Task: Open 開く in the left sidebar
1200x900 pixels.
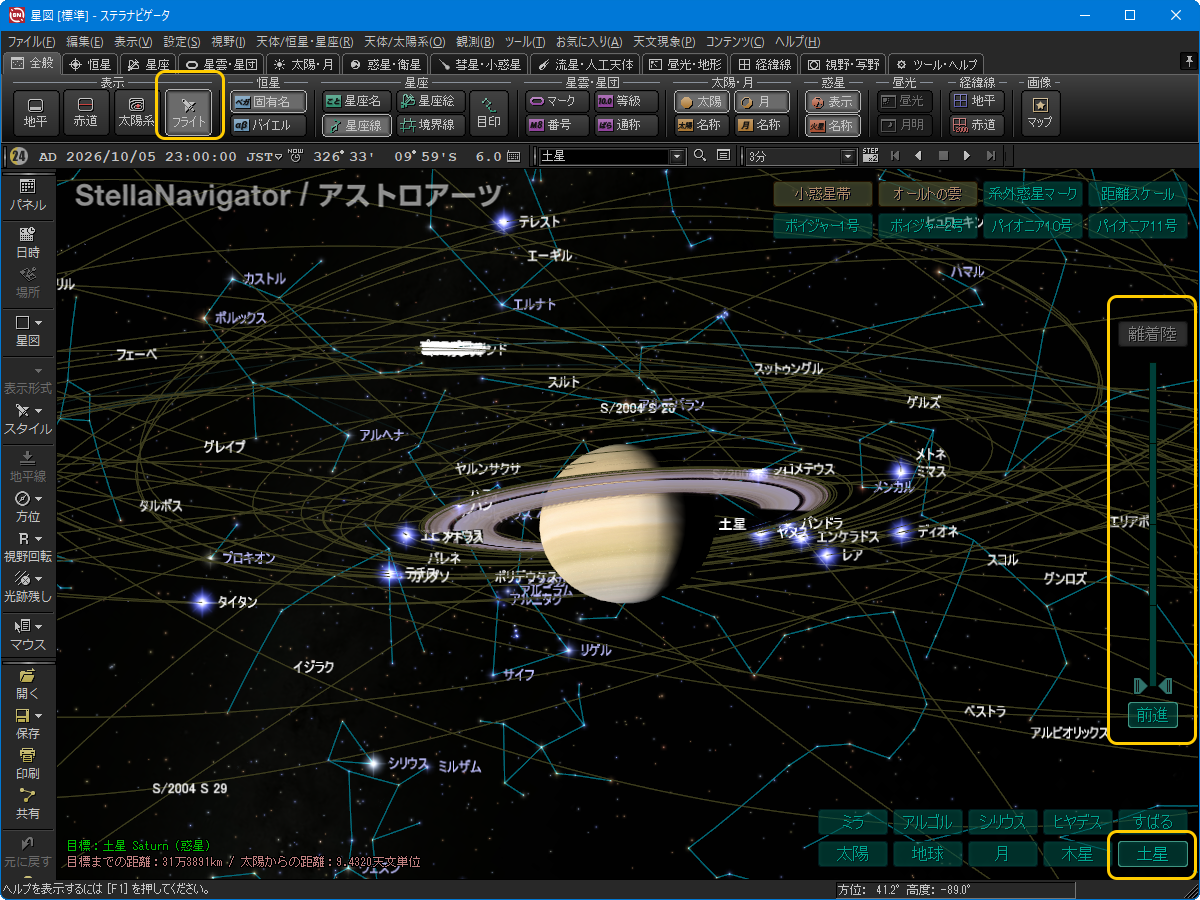Action: (27, 683)
